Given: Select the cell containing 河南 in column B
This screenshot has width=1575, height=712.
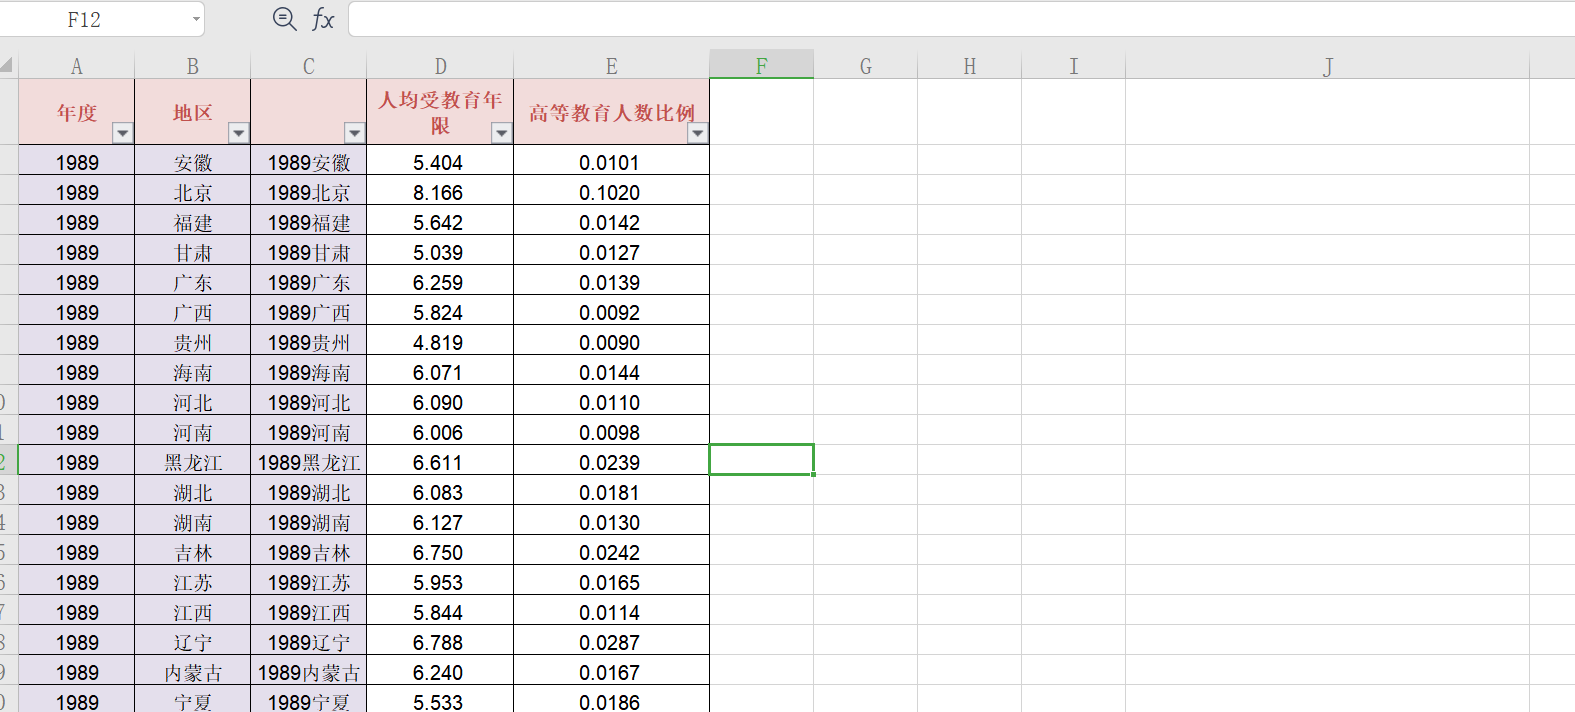Looking at the screenshot, I should coord(193,432).
